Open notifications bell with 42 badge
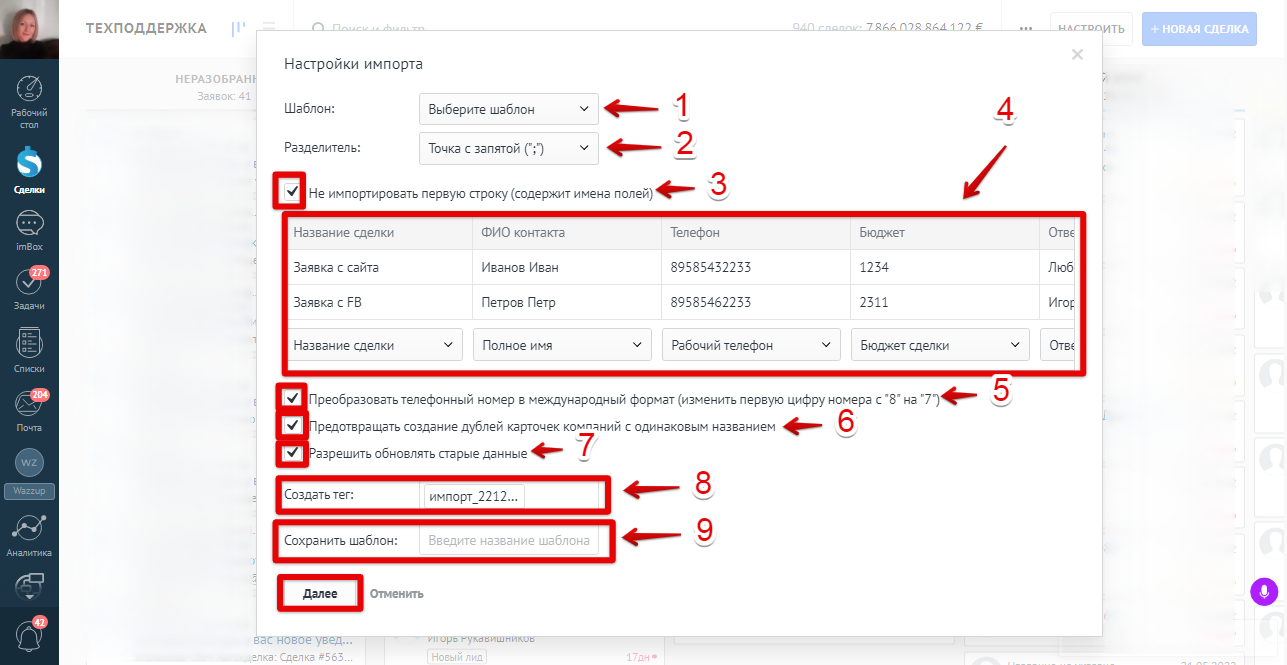Screen dimensions: 1287x665 [29, 636]
